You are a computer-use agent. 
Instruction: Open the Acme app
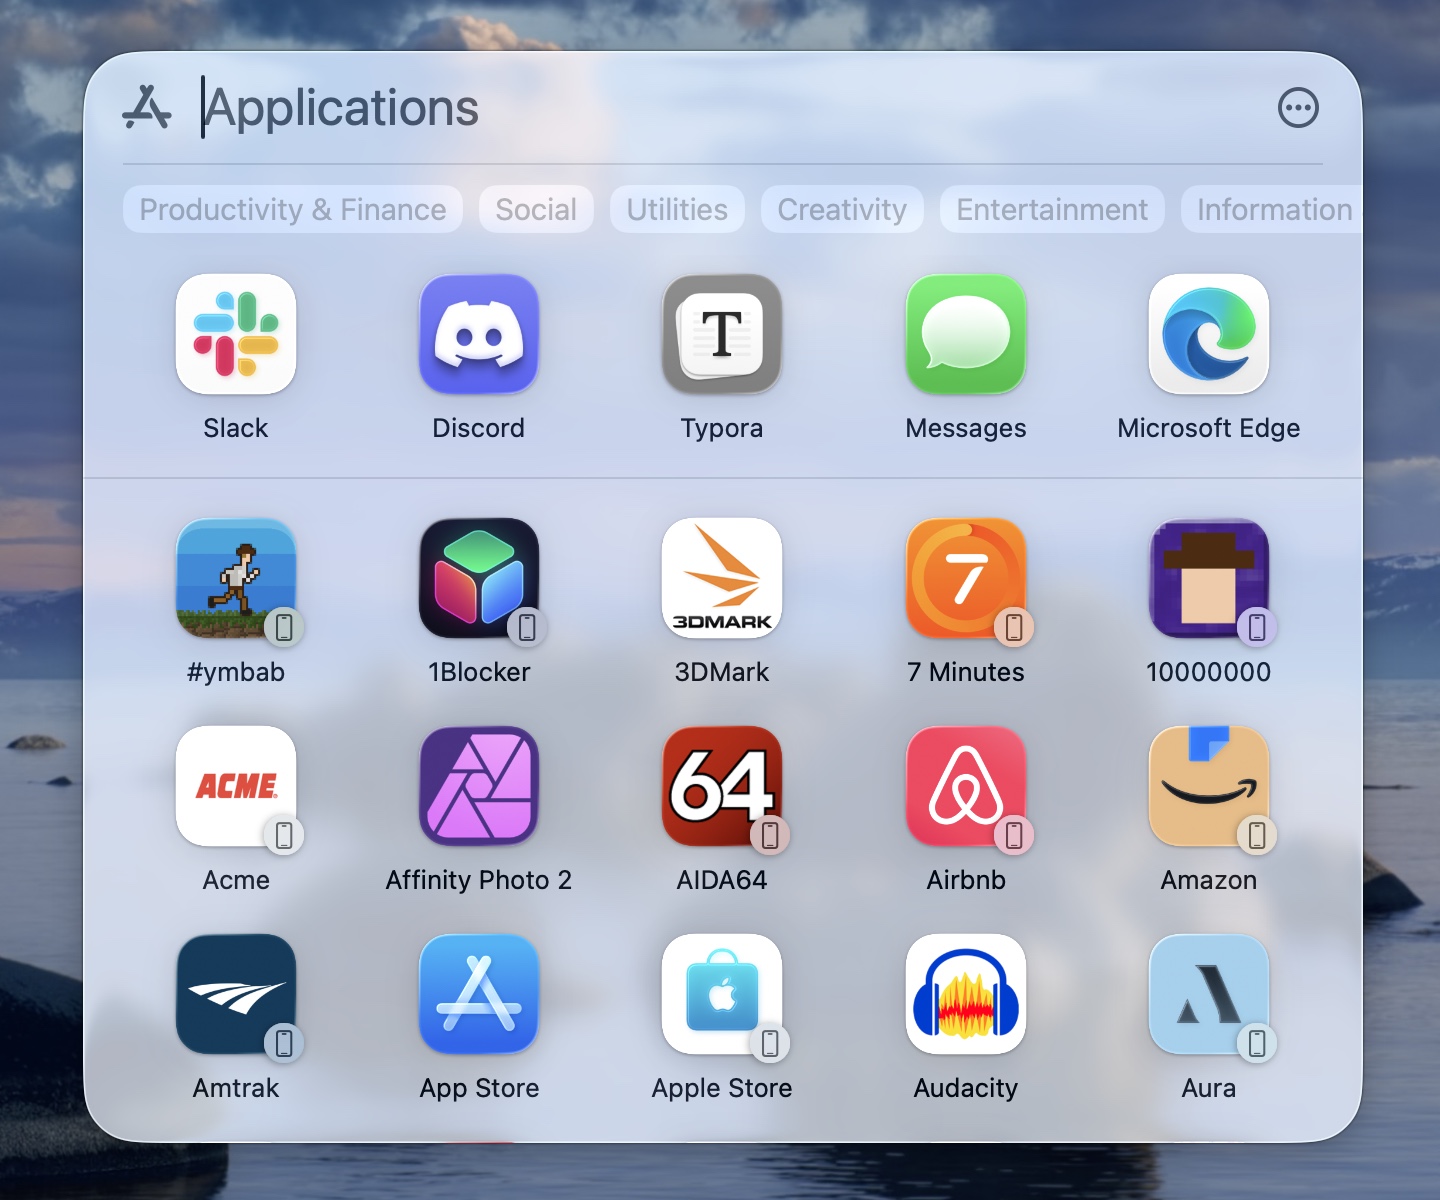(x=236, y=786)
